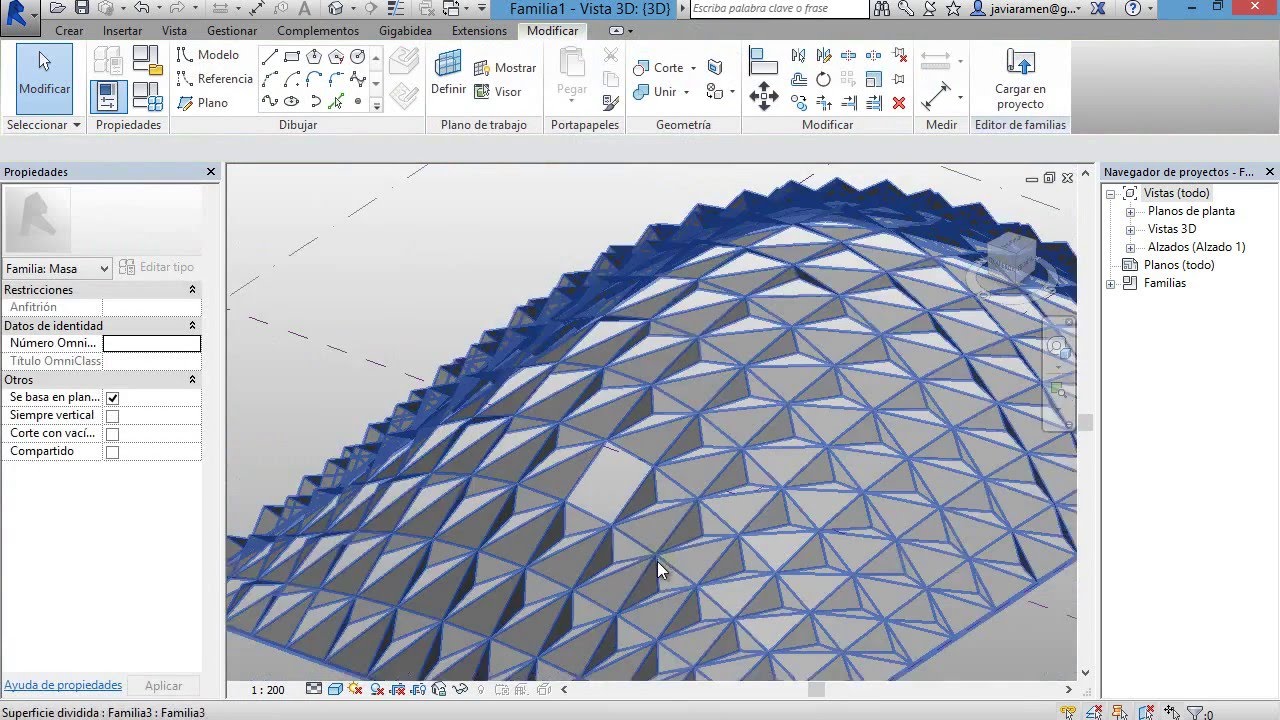Viewport: 1280px width, 720px height.
Task: Click the horizontal scrollbar thumb of view
Action: 816,689
